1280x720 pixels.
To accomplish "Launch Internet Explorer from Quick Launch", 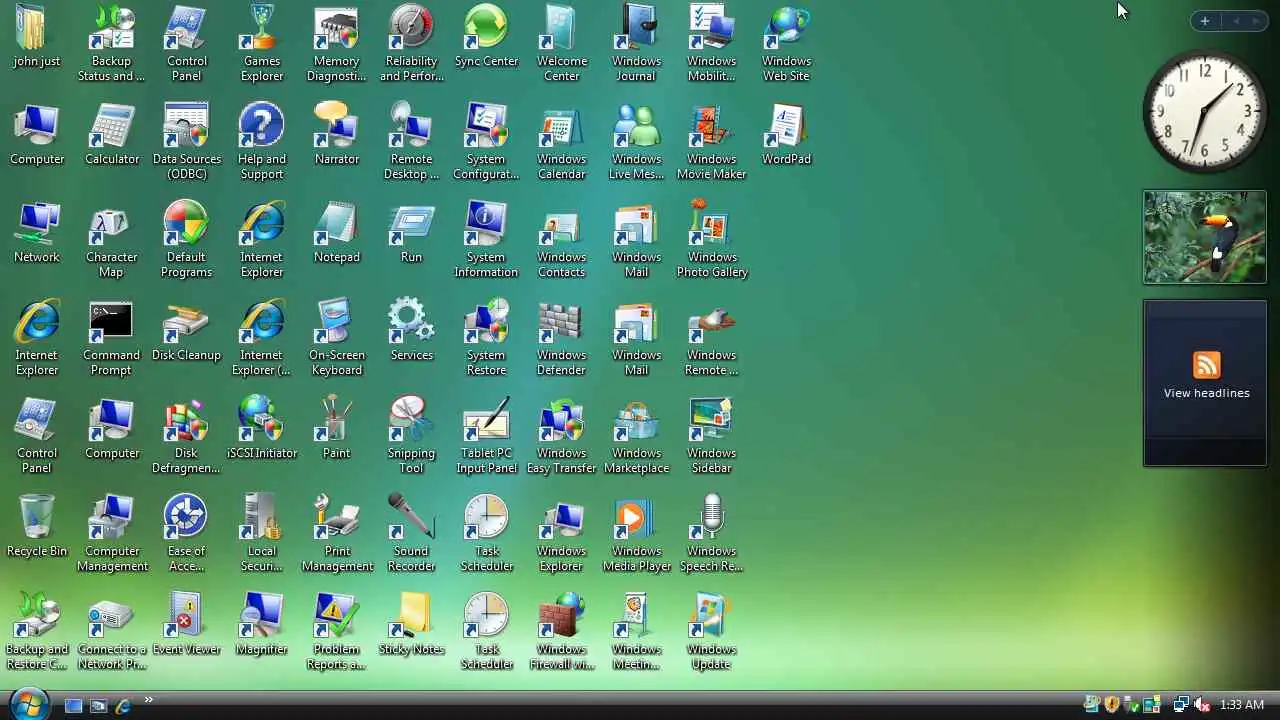I will pos(123,706).
